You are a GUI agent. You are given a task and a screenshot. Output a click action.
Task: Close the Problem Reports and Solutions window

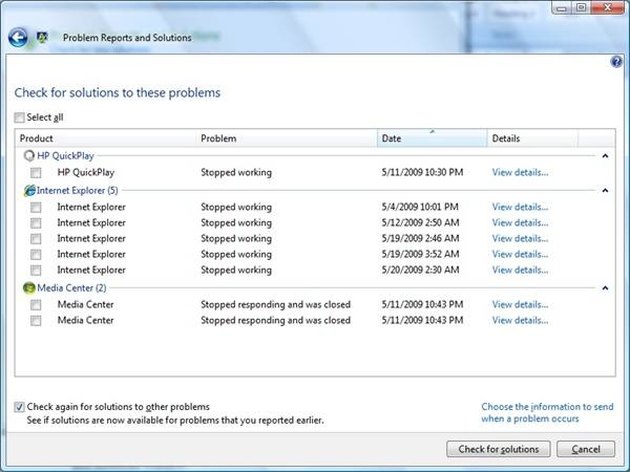point(608,7)
